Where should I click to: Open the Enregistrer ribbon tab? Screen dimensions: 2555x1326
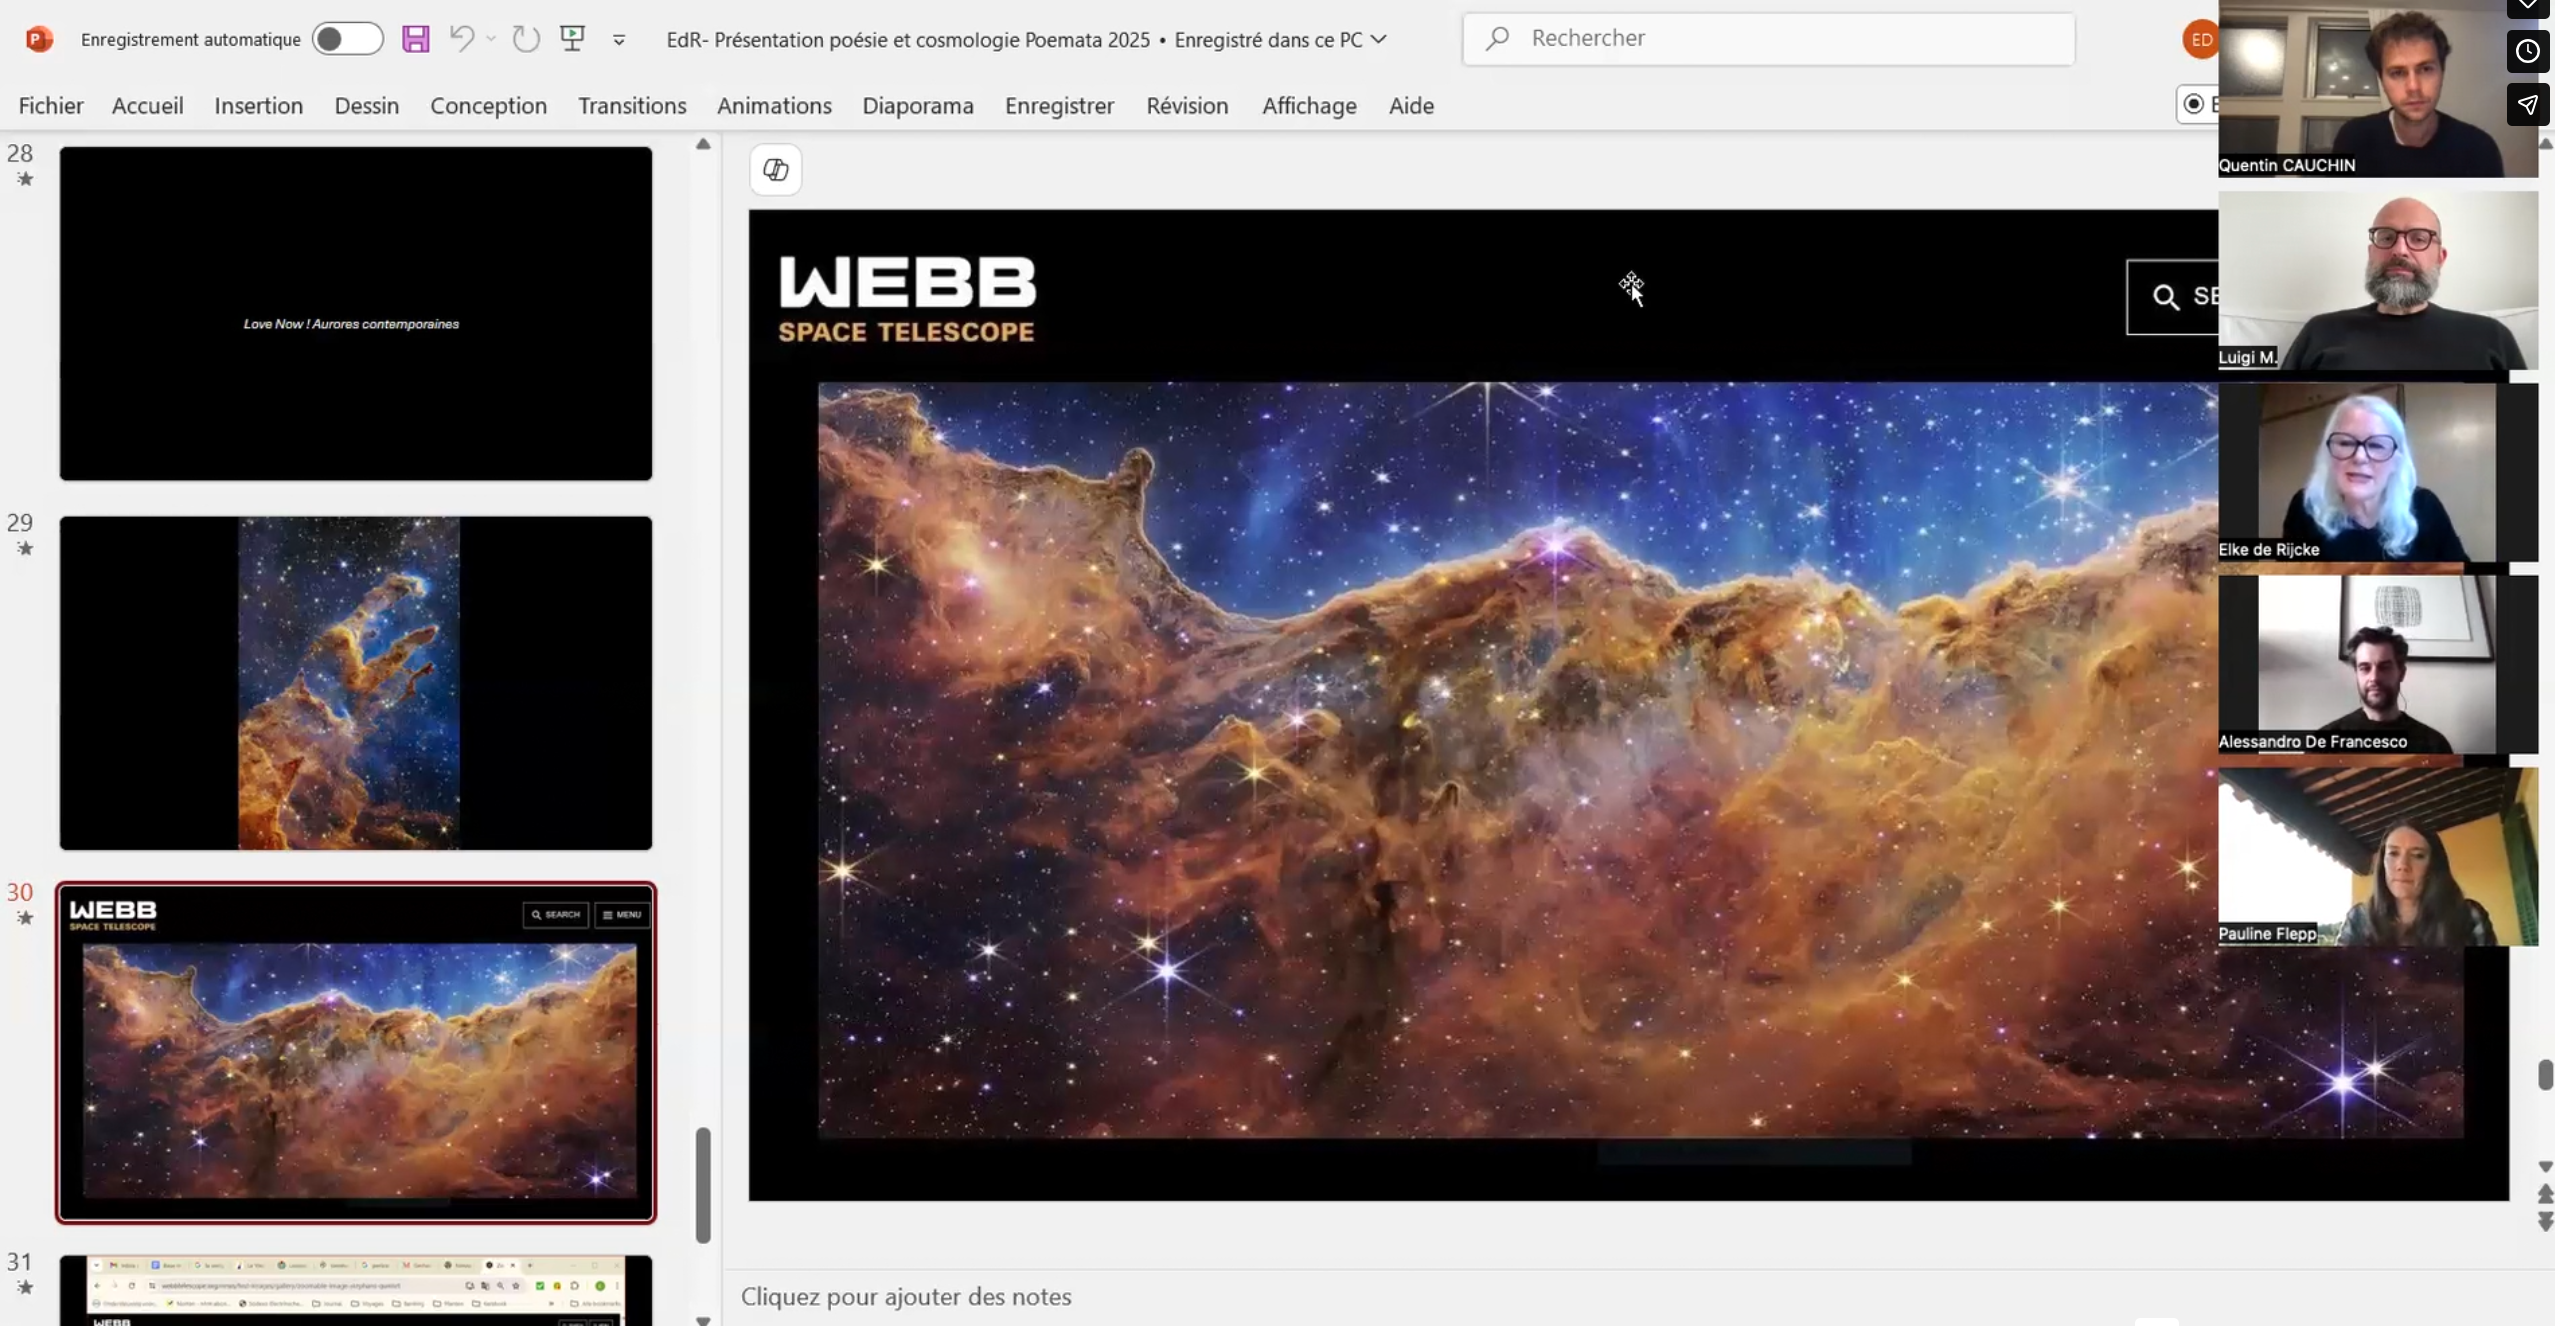click(1059, 105)
